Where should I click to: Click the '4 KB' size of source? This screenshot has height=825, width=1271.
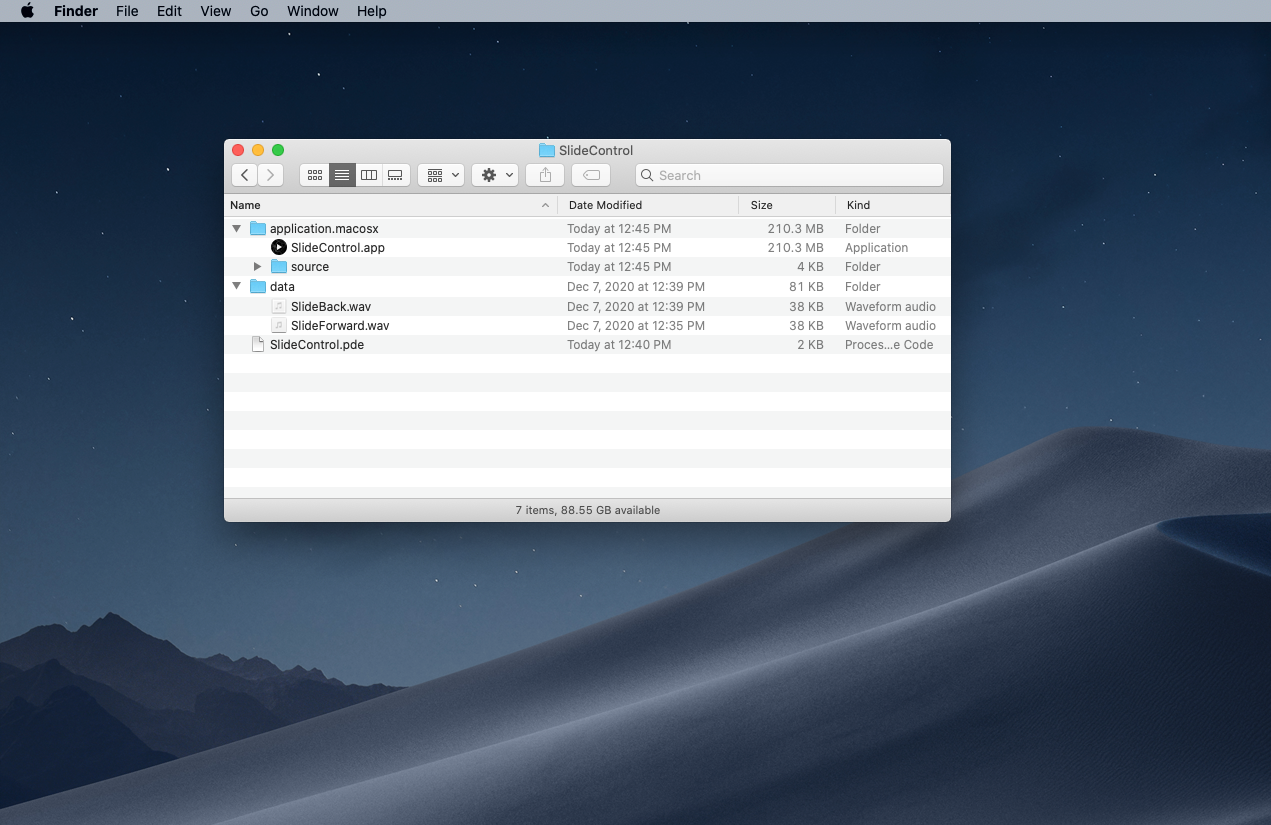tap(810, 267)
